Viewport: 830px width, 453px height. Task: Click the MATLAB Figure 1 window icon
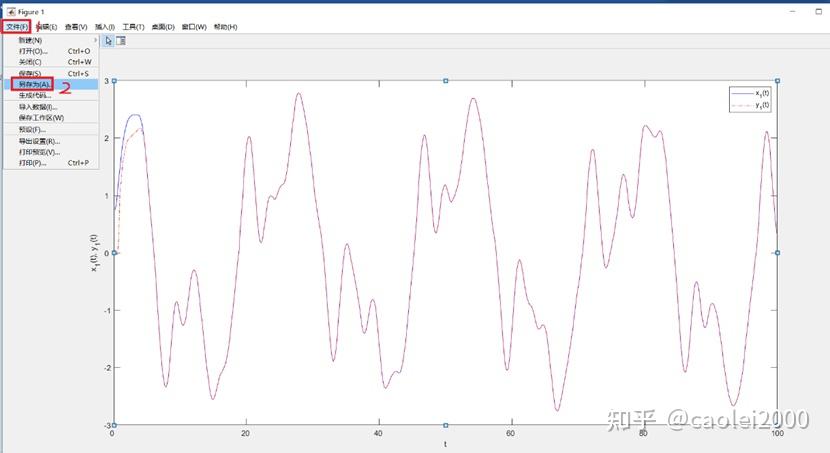click(x=11, y=12)
